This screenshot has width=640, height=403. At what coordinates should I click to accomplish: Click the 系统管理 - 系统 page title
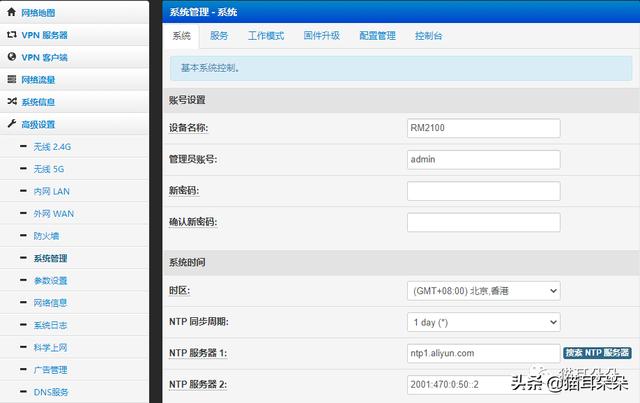coord(203,12)
